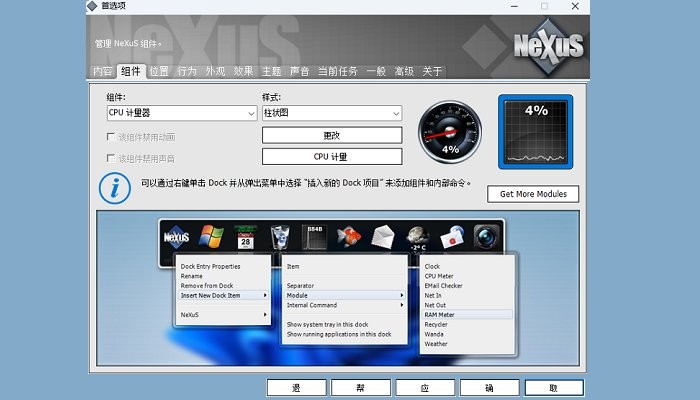Click Net In in the preview modules list

(x=433, y=296)
